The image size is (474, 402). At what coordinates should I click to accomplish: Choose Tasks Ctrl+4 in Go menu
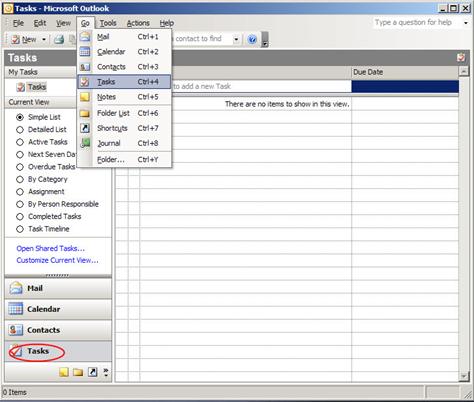pos(124,82)
